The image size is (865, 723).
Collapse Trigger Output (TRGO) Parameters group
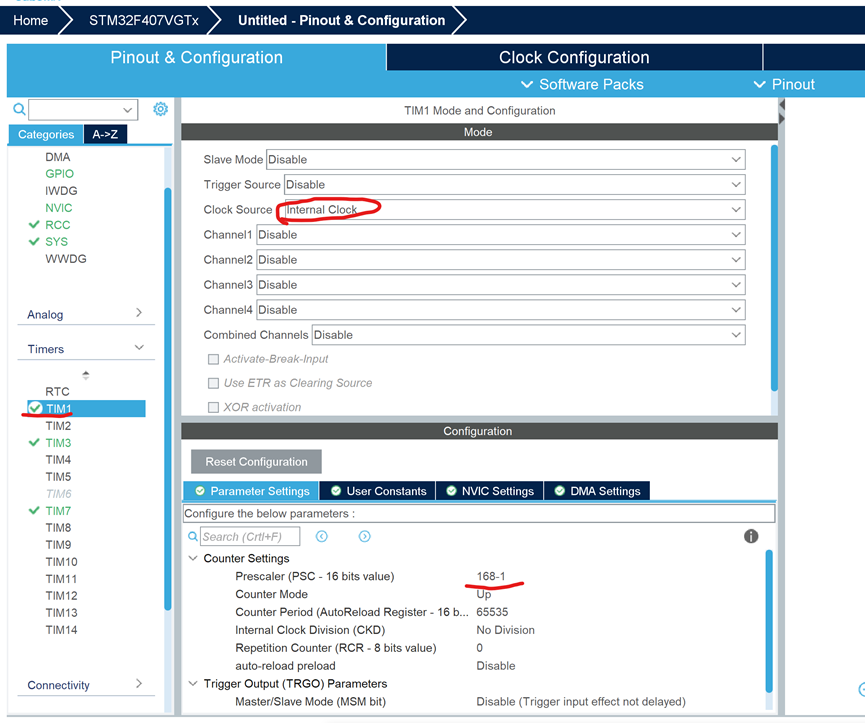tap(193, 683)
